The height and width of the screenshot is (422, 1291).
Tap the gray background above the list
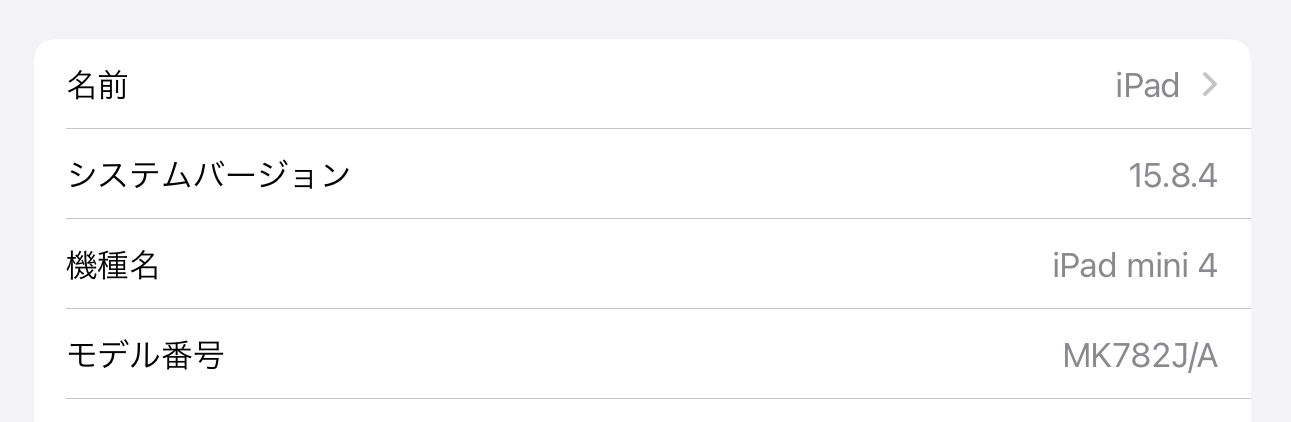[x=640, y=18]
